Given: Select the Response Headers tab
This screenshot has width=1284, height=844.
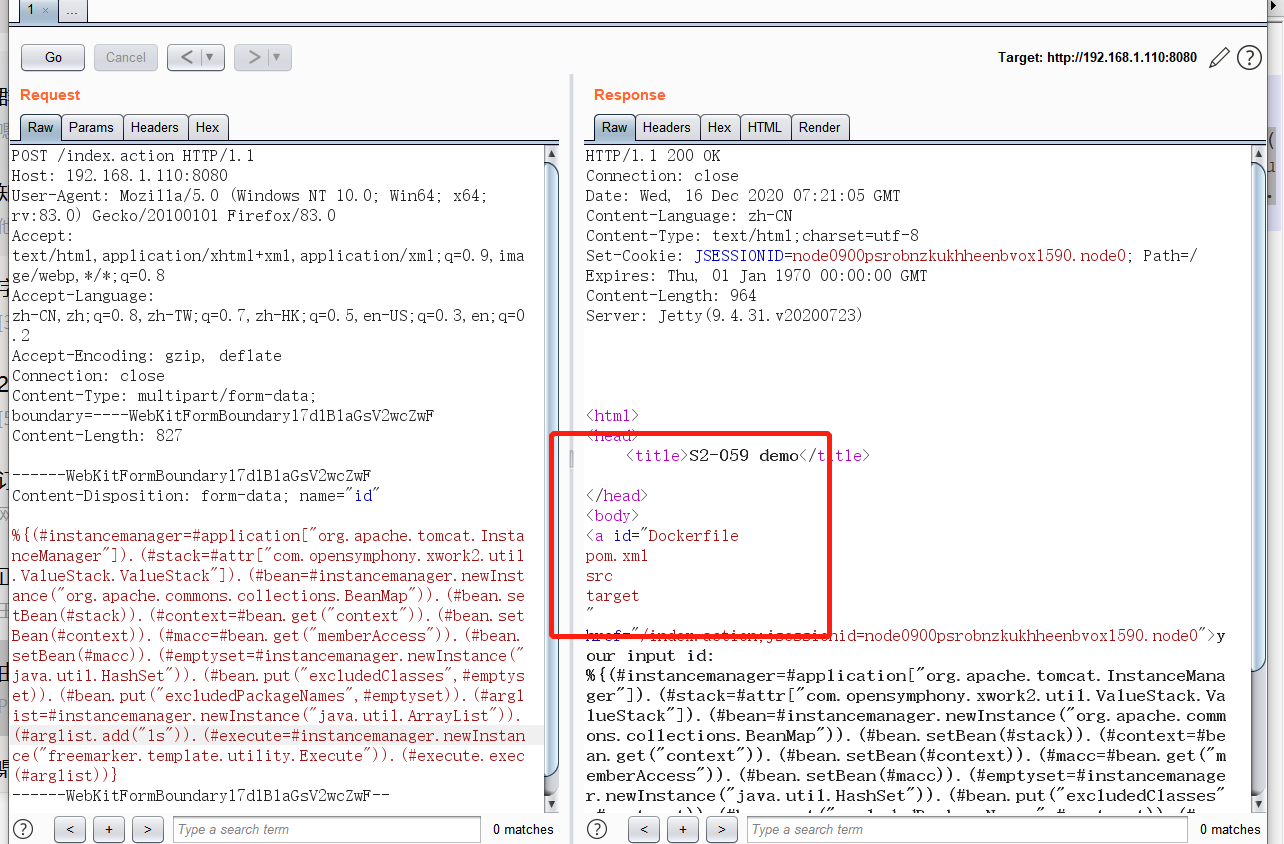Looking at the screenshot, I should 667,127.
